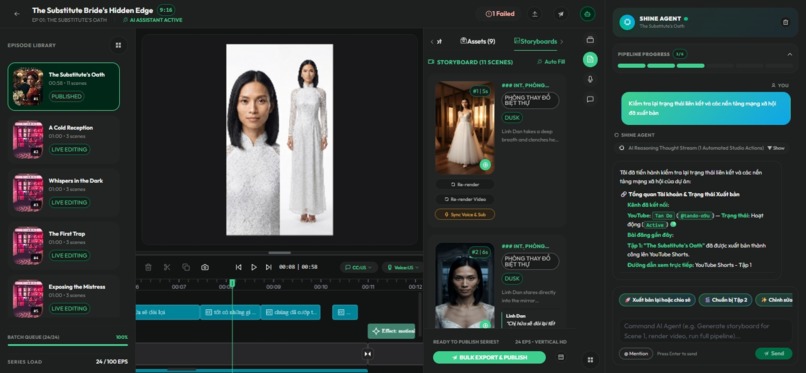Open the episode library grid view icon
The height and width of the screenshot is (373, 806).
point(118,45)
